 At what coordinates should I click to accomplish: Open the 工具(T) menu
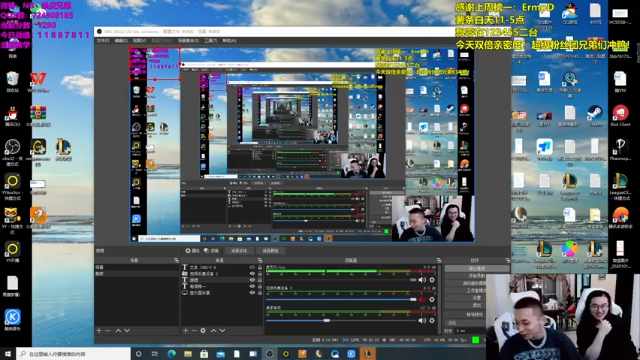(211, 41)
